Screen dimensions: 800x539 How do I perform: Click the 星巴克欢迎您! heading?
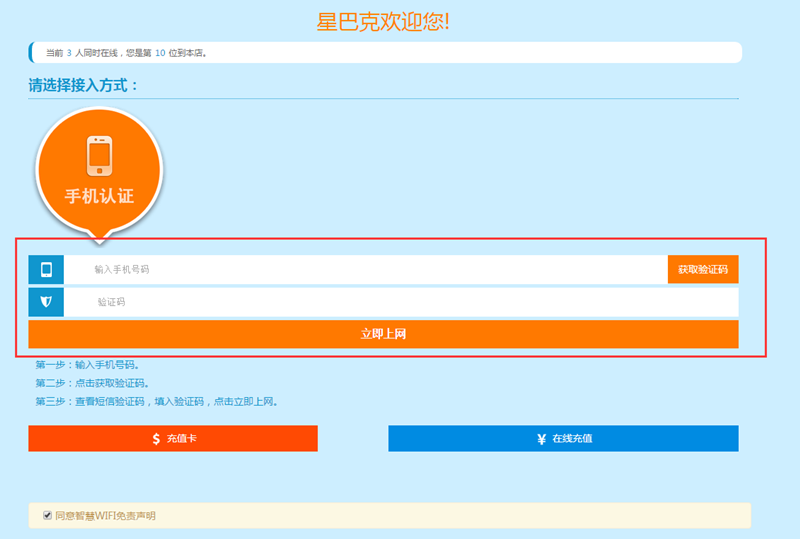(383, 22)
